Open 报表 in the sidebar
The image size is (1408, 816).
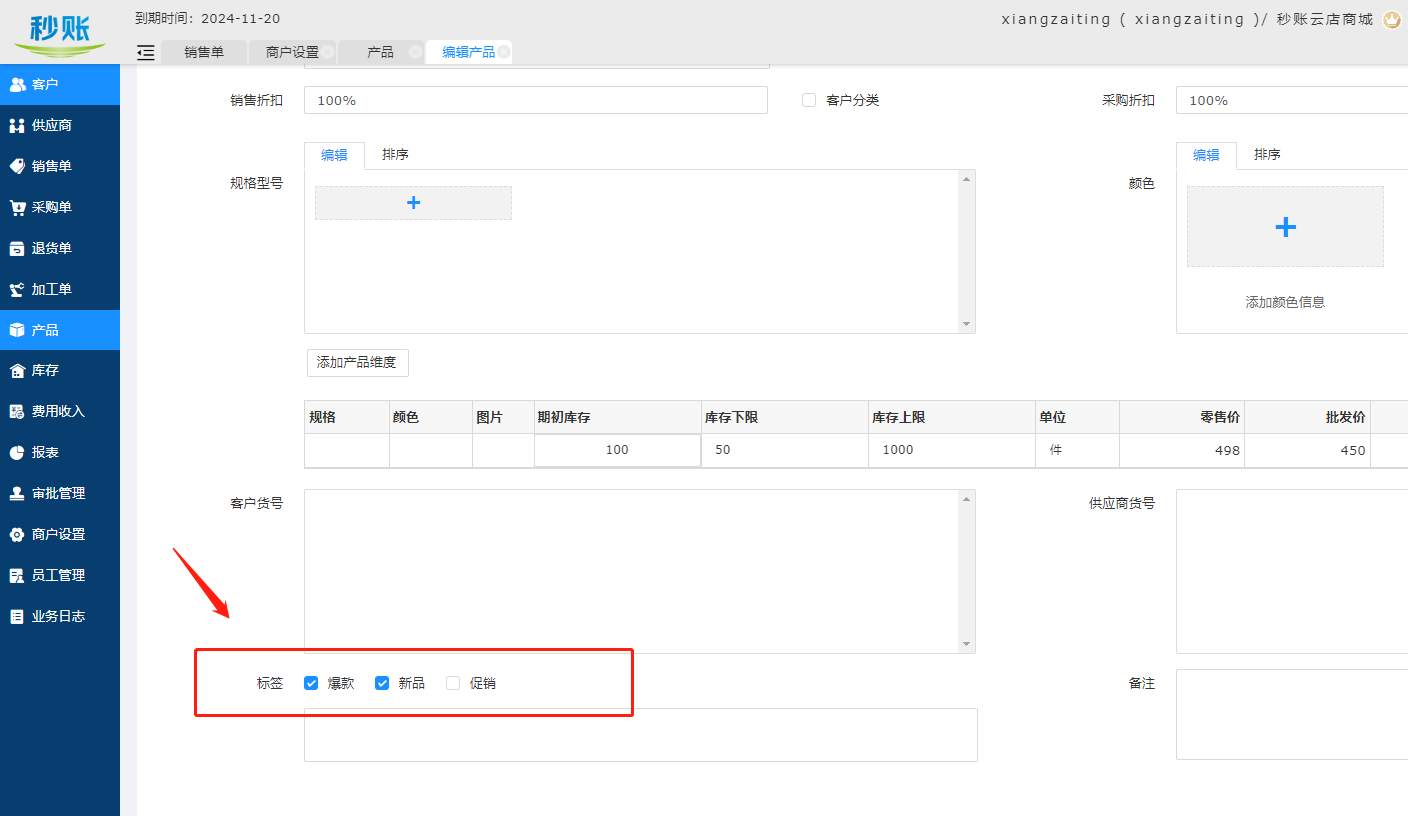pos(60,453)
